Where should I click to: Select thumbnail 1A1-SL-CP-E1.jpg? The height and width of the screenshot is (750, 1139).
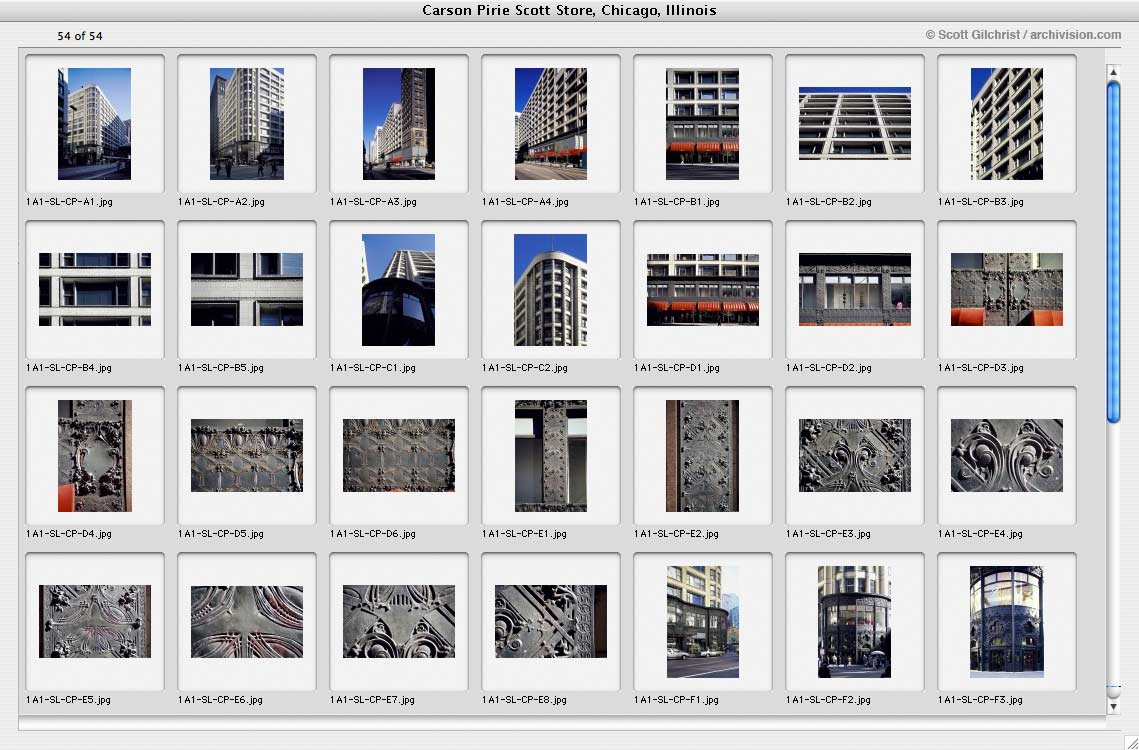point(551,456)
